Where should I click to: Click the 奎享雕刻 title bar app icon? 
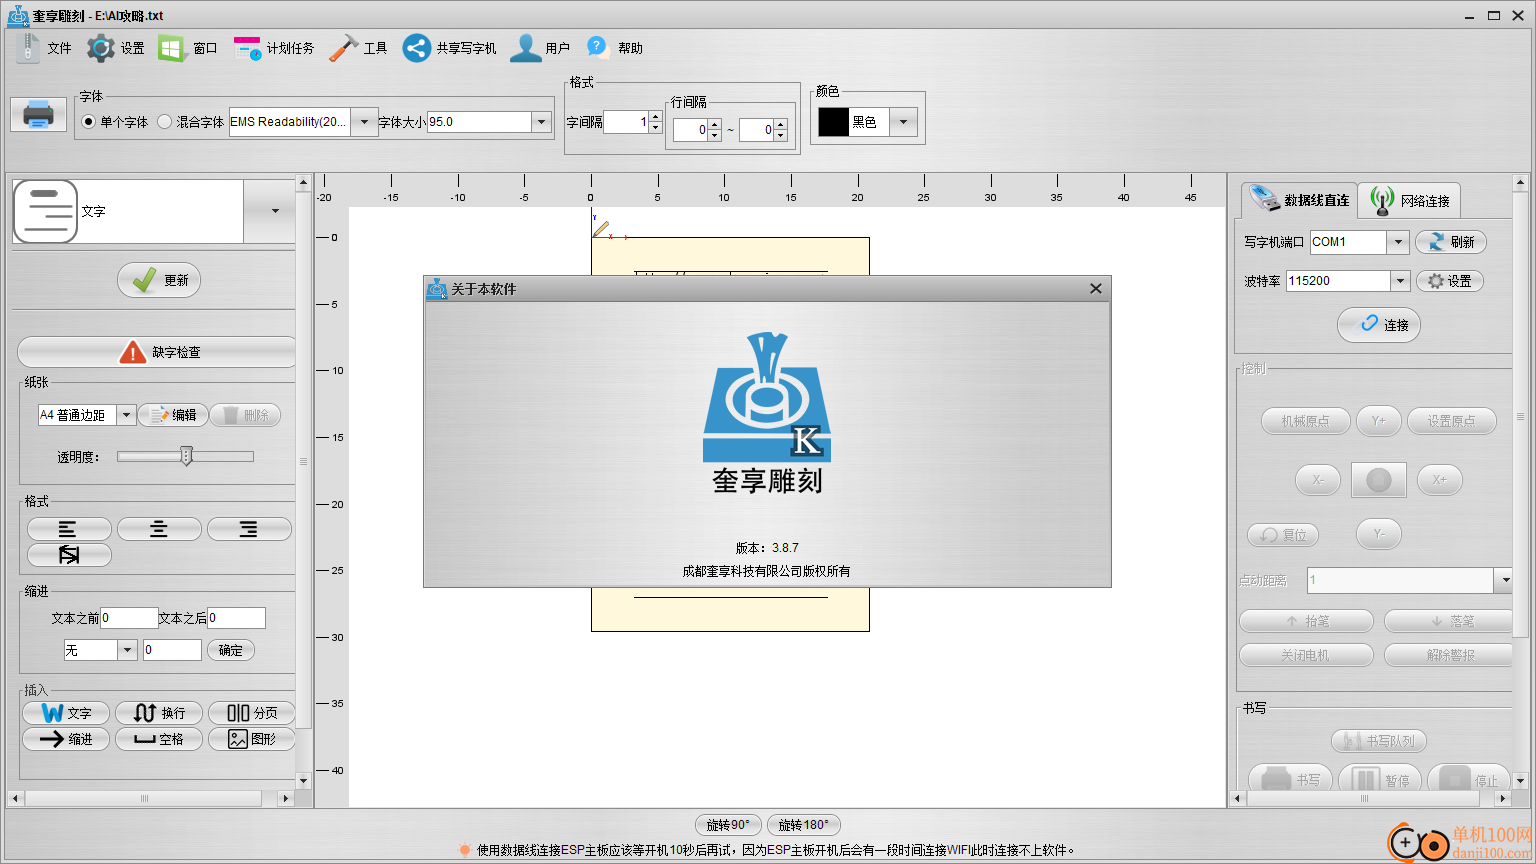[x=18, y=15]
